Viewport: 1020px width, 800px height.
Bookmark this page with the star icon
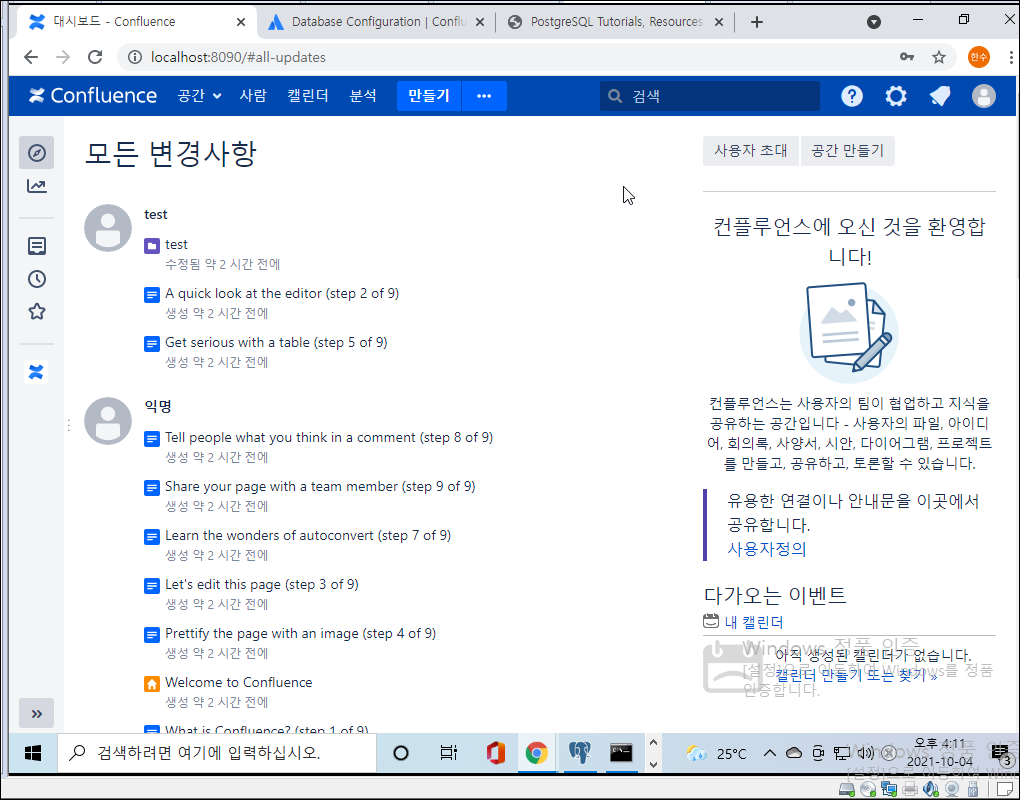coord(939,57)
